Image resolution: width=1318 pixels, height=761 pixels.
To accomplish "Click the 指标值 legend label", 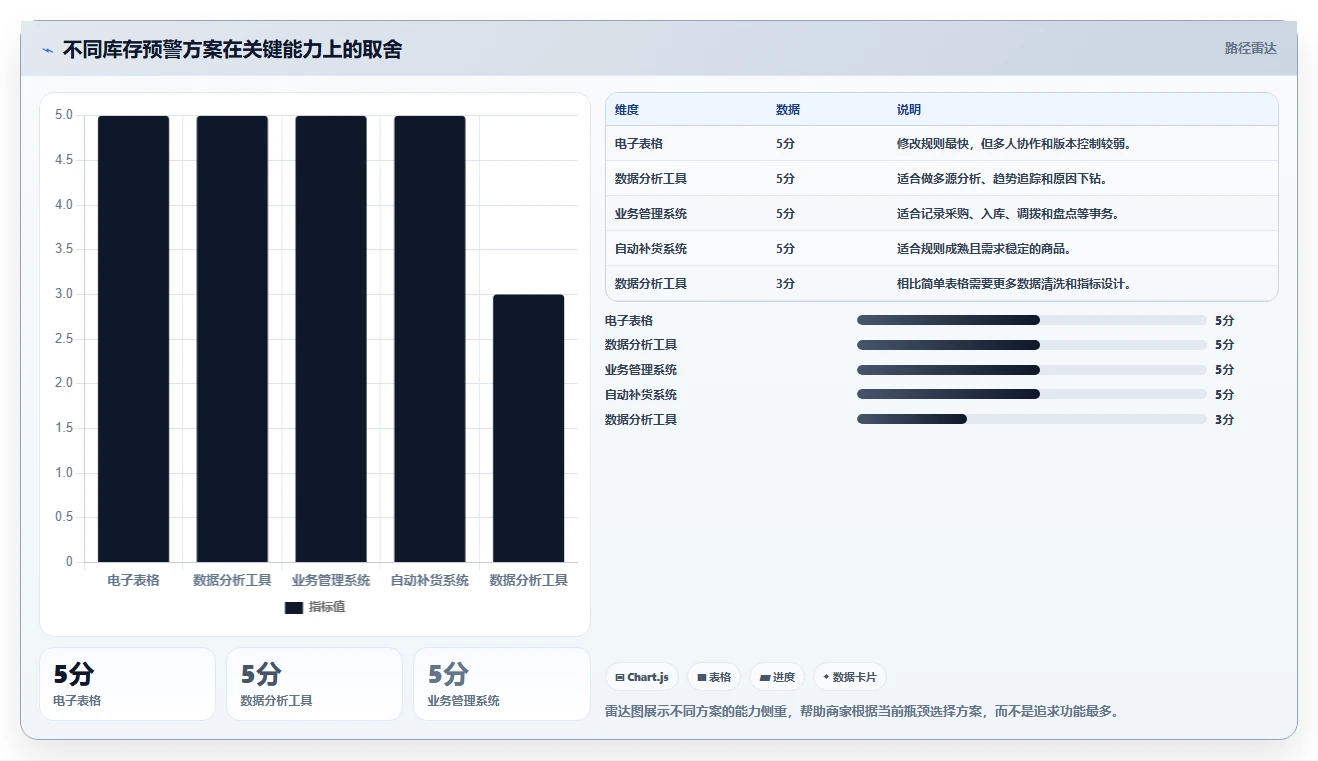I will (x=327, y=607).
